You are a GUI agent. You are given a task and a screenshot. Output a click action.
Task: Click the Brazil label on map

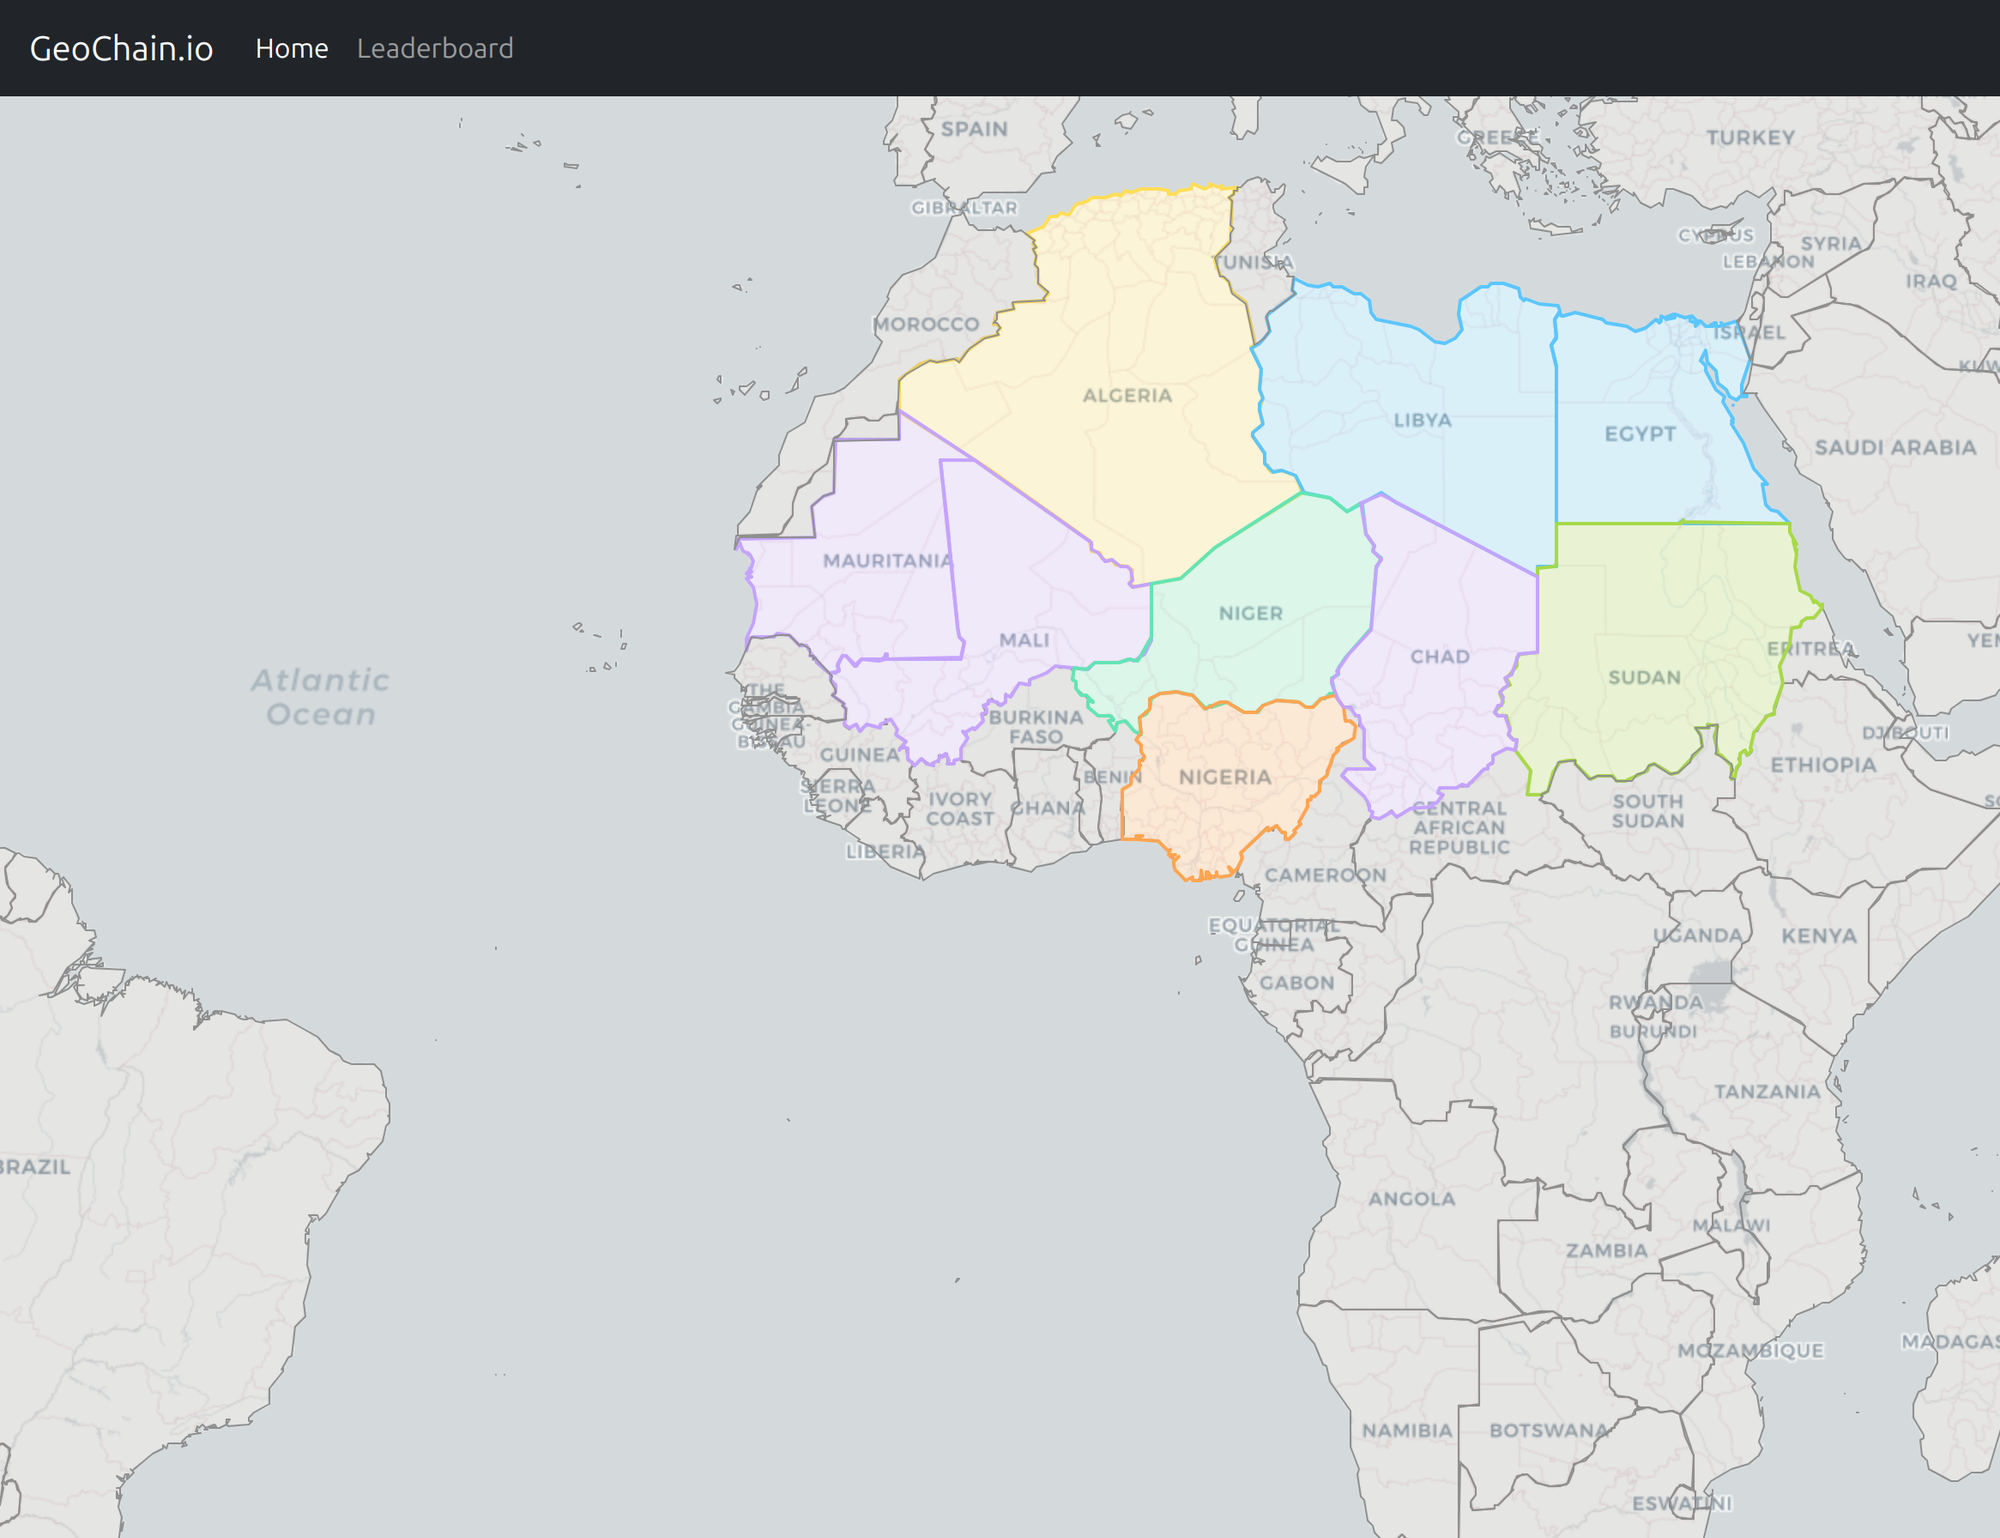(x=35, y=1166)
